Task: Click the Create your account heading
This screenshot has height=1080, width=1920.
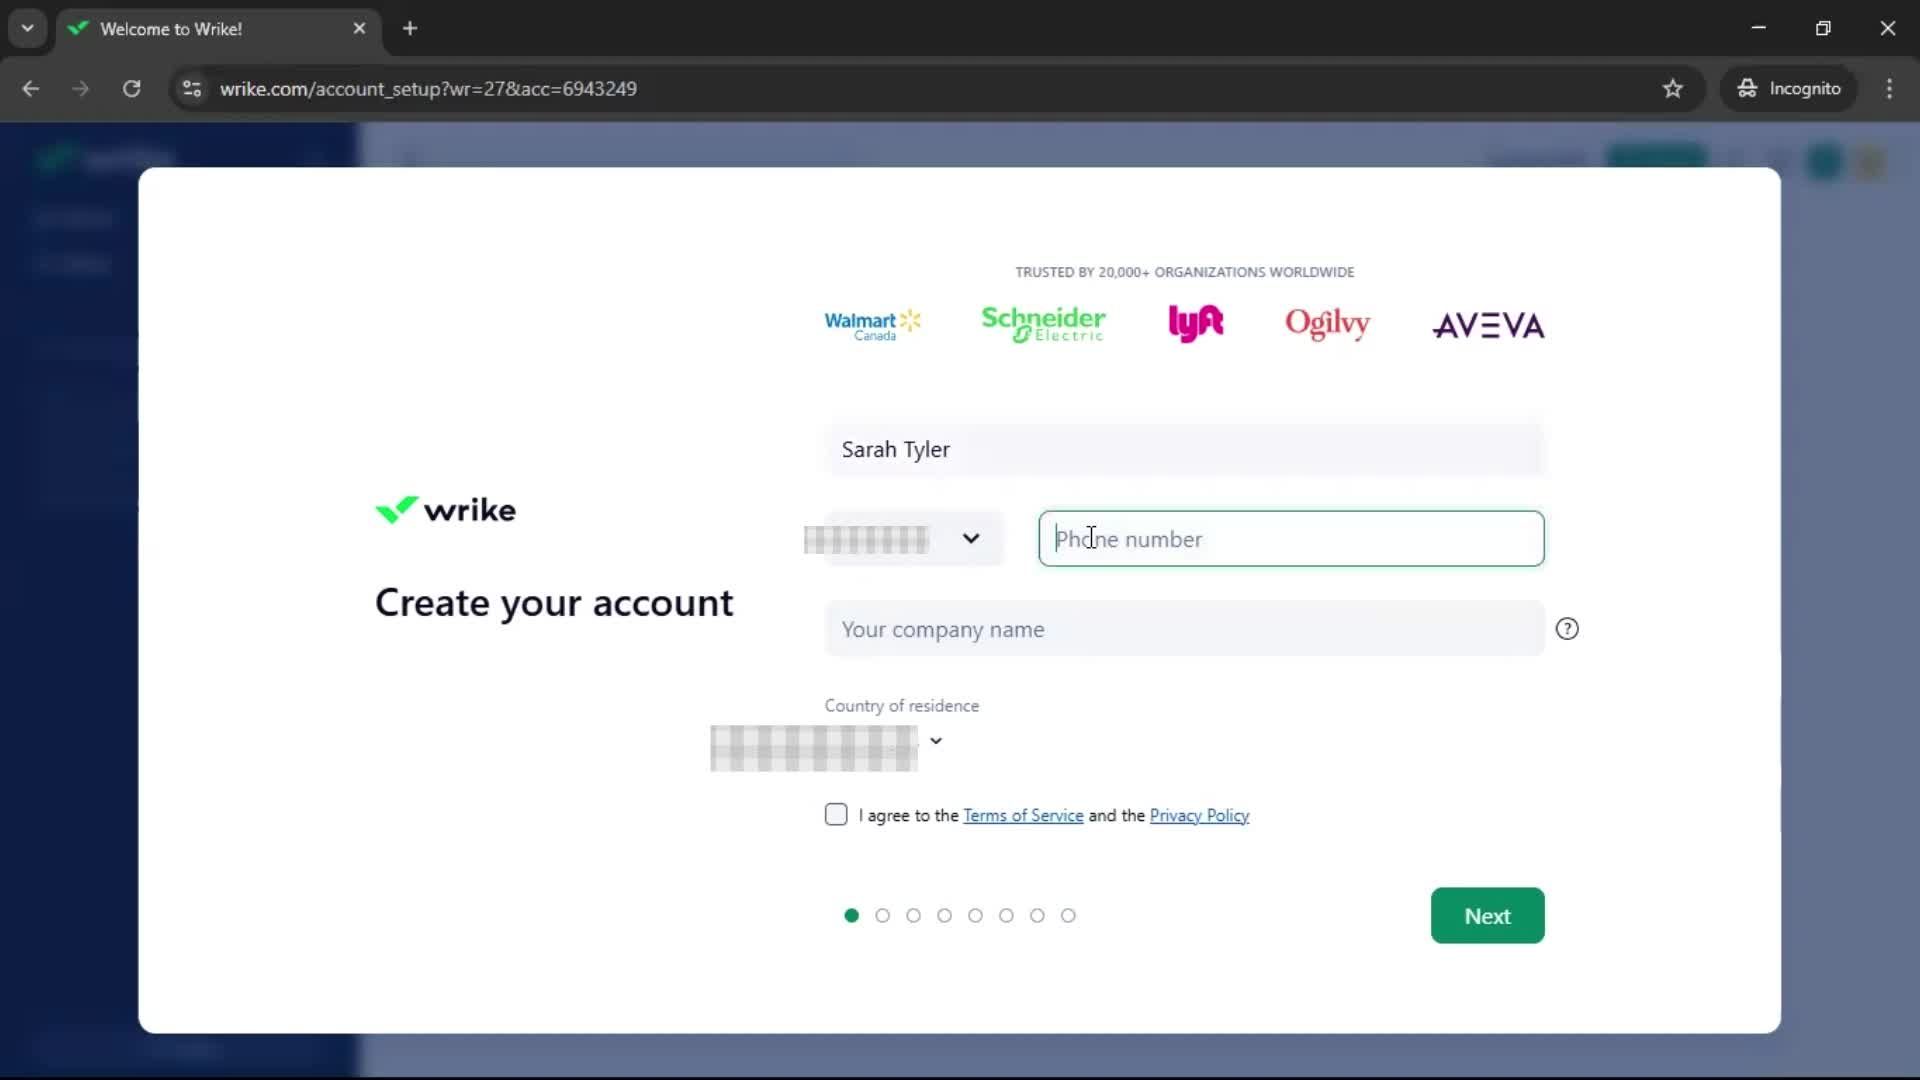Action: click(554, 604)
